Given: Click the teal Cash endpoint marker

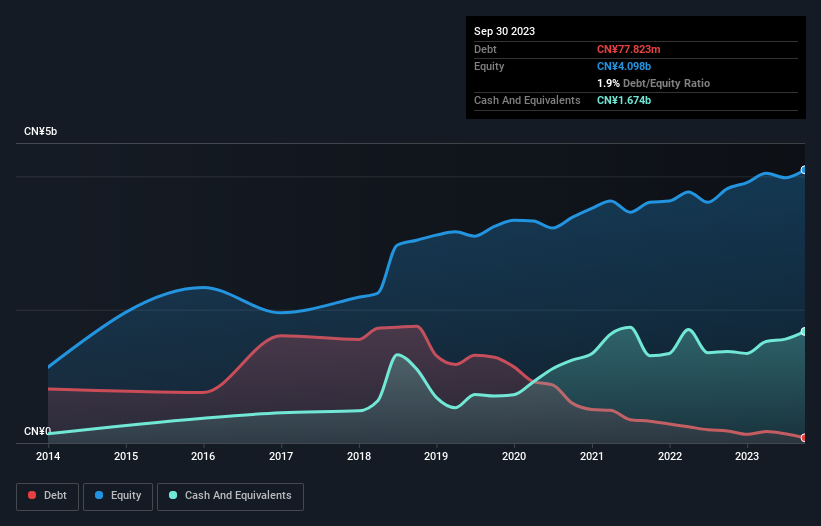Looking at the screenshot, I should [x=804, y=331].
